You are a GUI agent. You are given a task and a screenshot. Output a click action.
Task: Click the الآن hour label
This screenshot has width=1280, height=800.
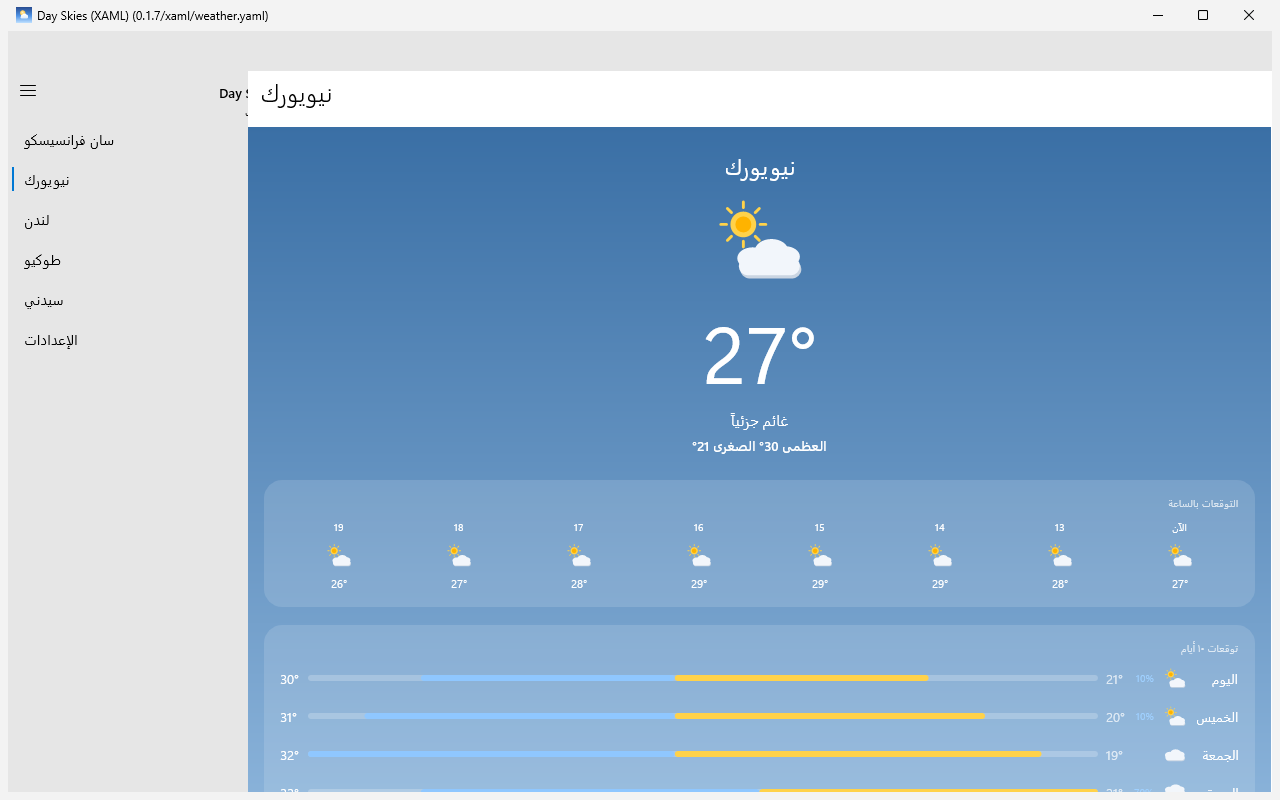[x=1180, y=527]
